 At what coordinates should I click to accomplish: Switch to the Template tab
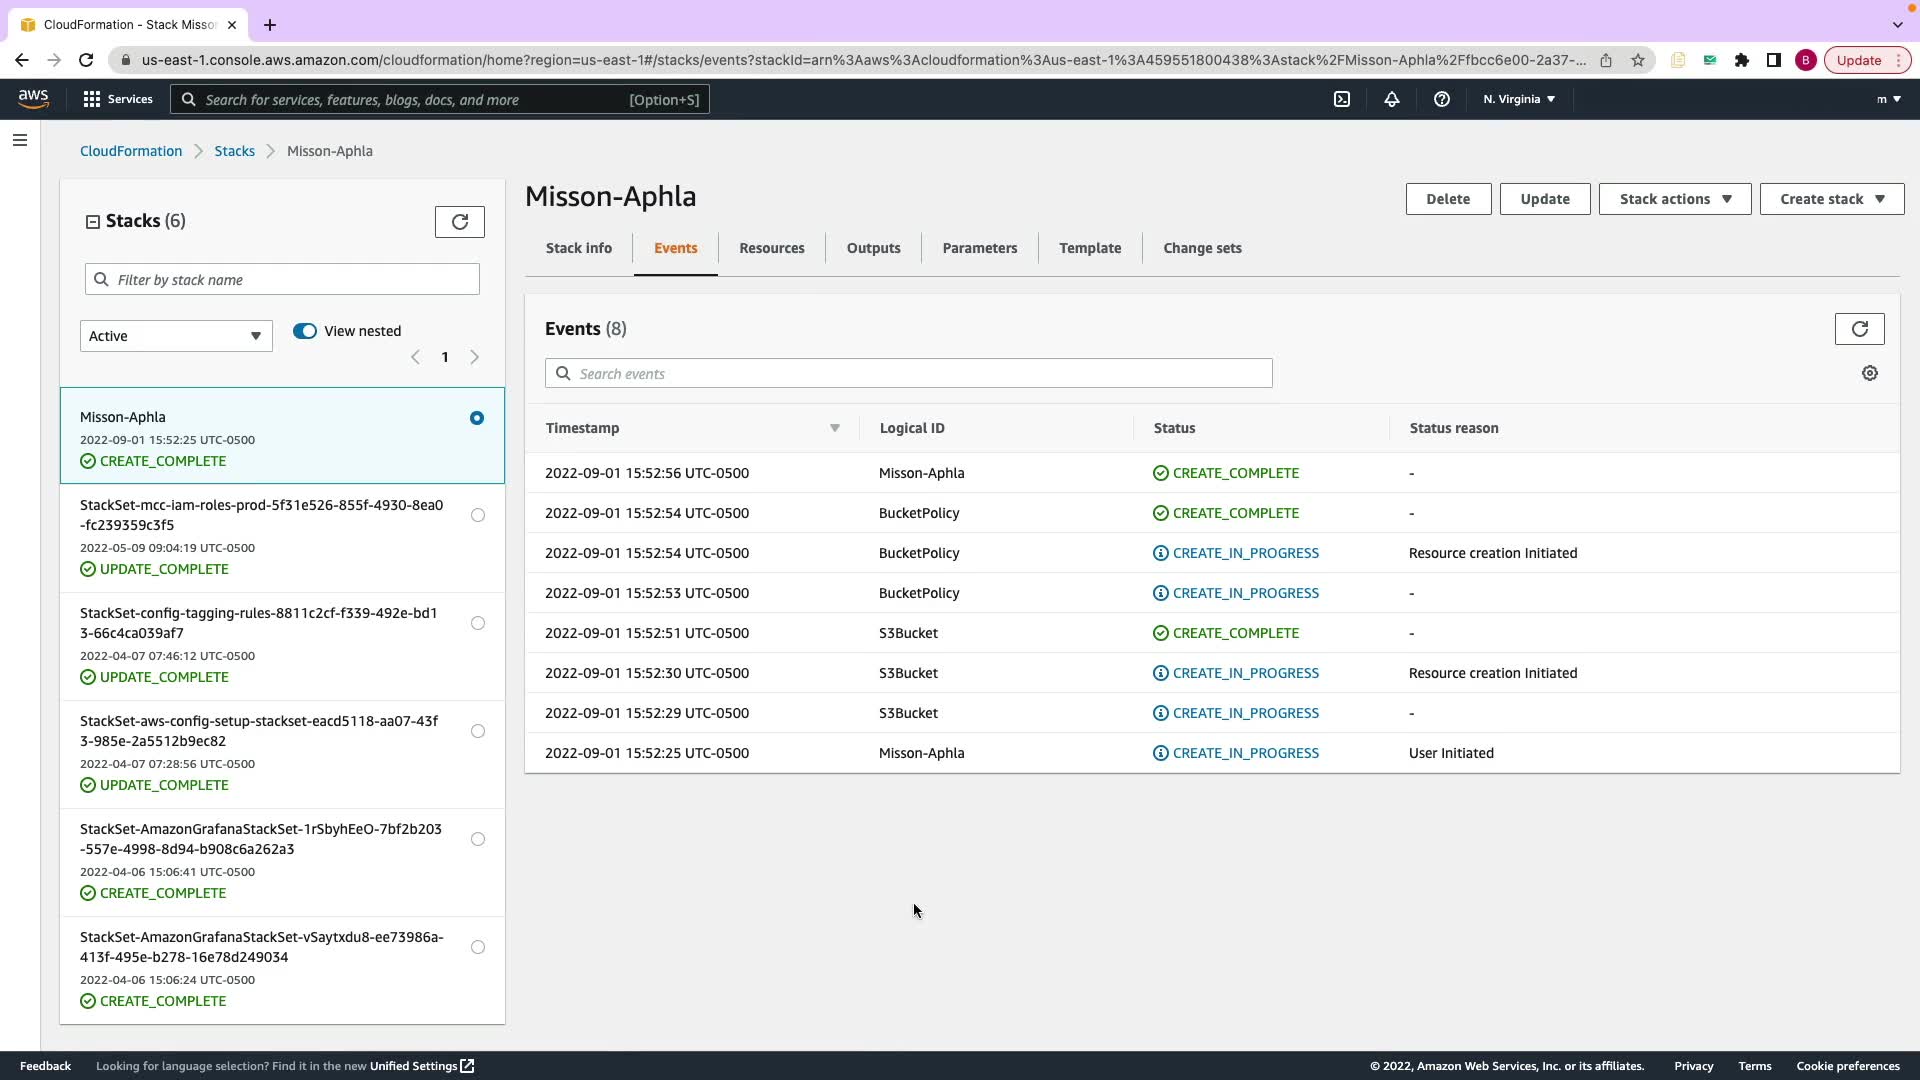[1089, 248]
